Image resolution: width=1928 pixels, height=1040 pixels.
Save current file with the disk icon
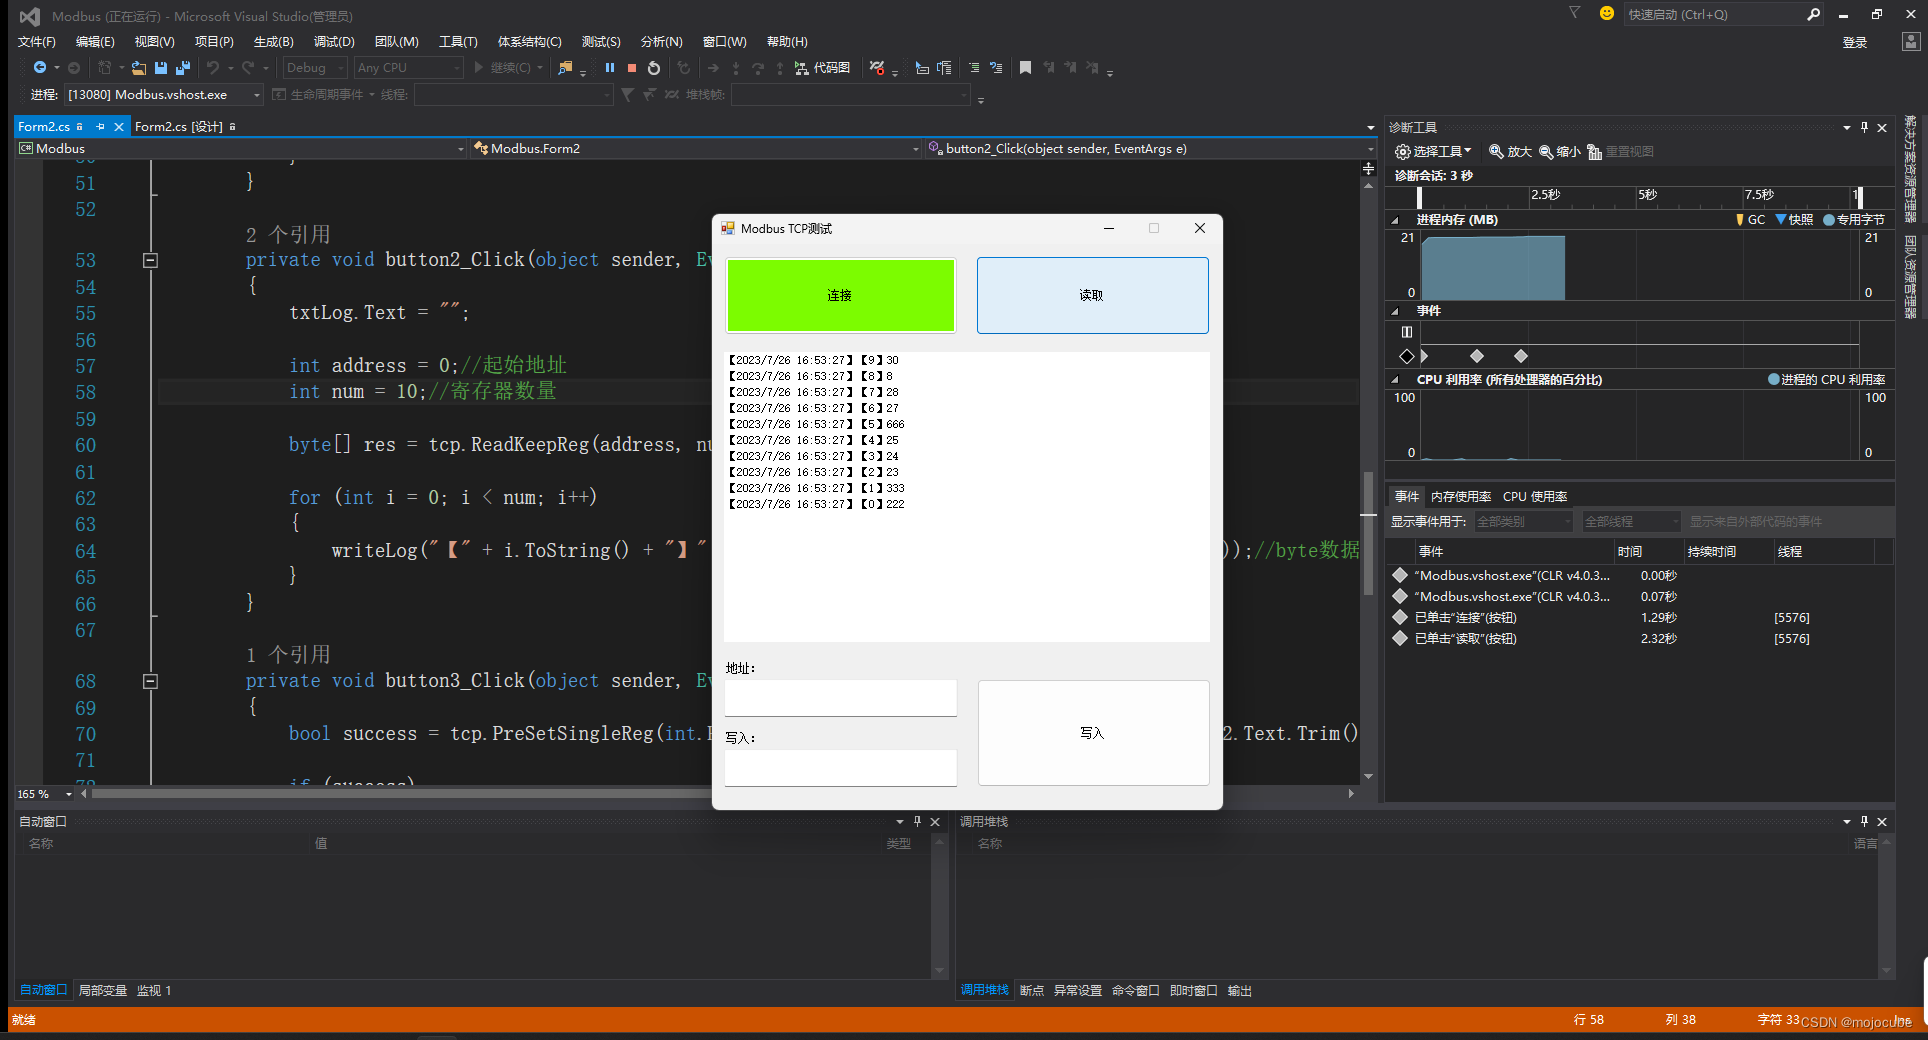point(161,68)
